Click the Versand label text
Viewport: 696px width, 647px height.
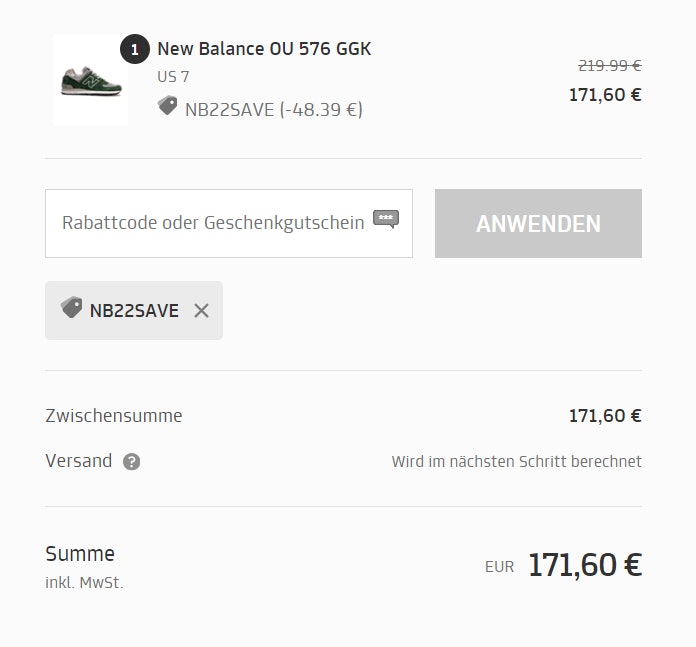79,461
